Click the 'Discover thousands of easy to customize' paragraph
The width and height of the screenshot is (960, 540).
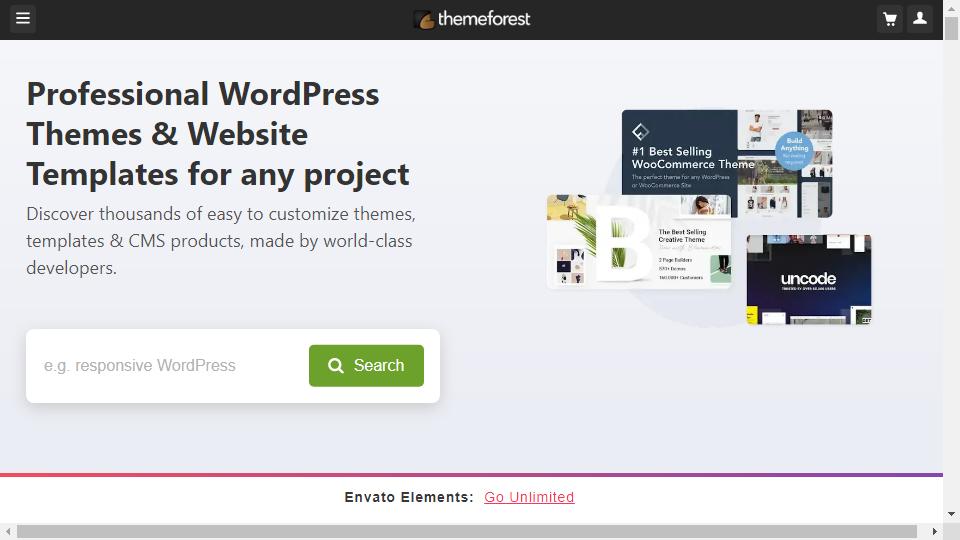coord(221,241)
